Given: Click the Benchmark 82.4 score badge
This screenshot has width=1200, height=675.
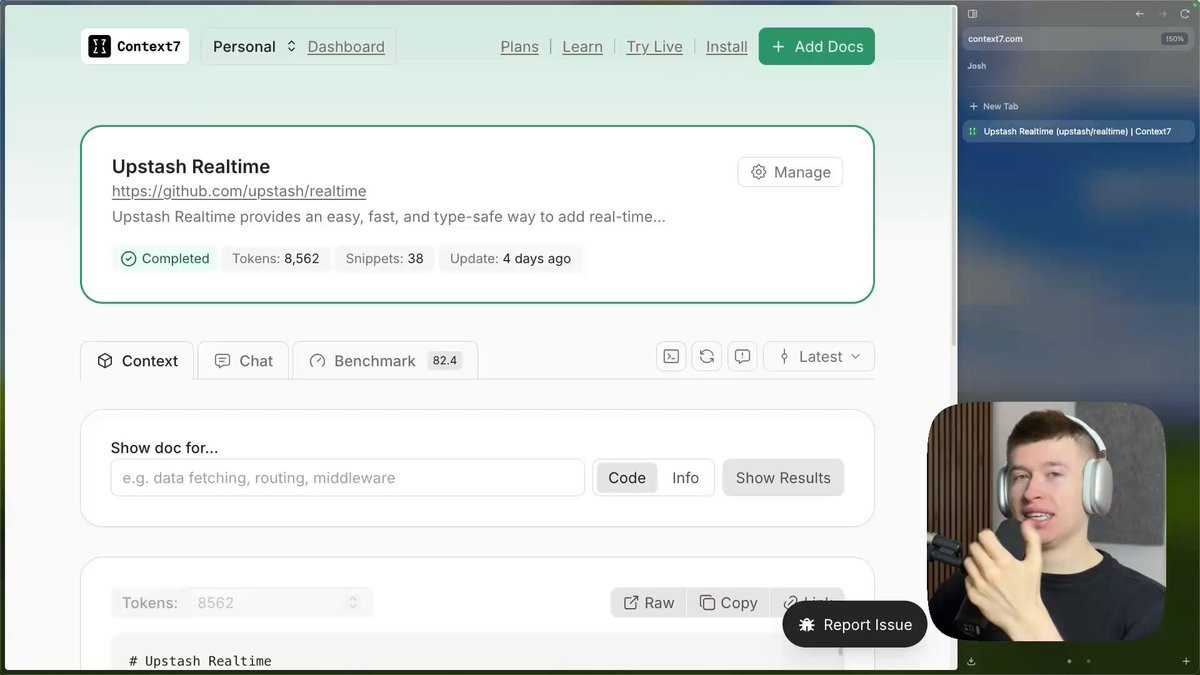Looking at the screenshot, I should 445,361.
